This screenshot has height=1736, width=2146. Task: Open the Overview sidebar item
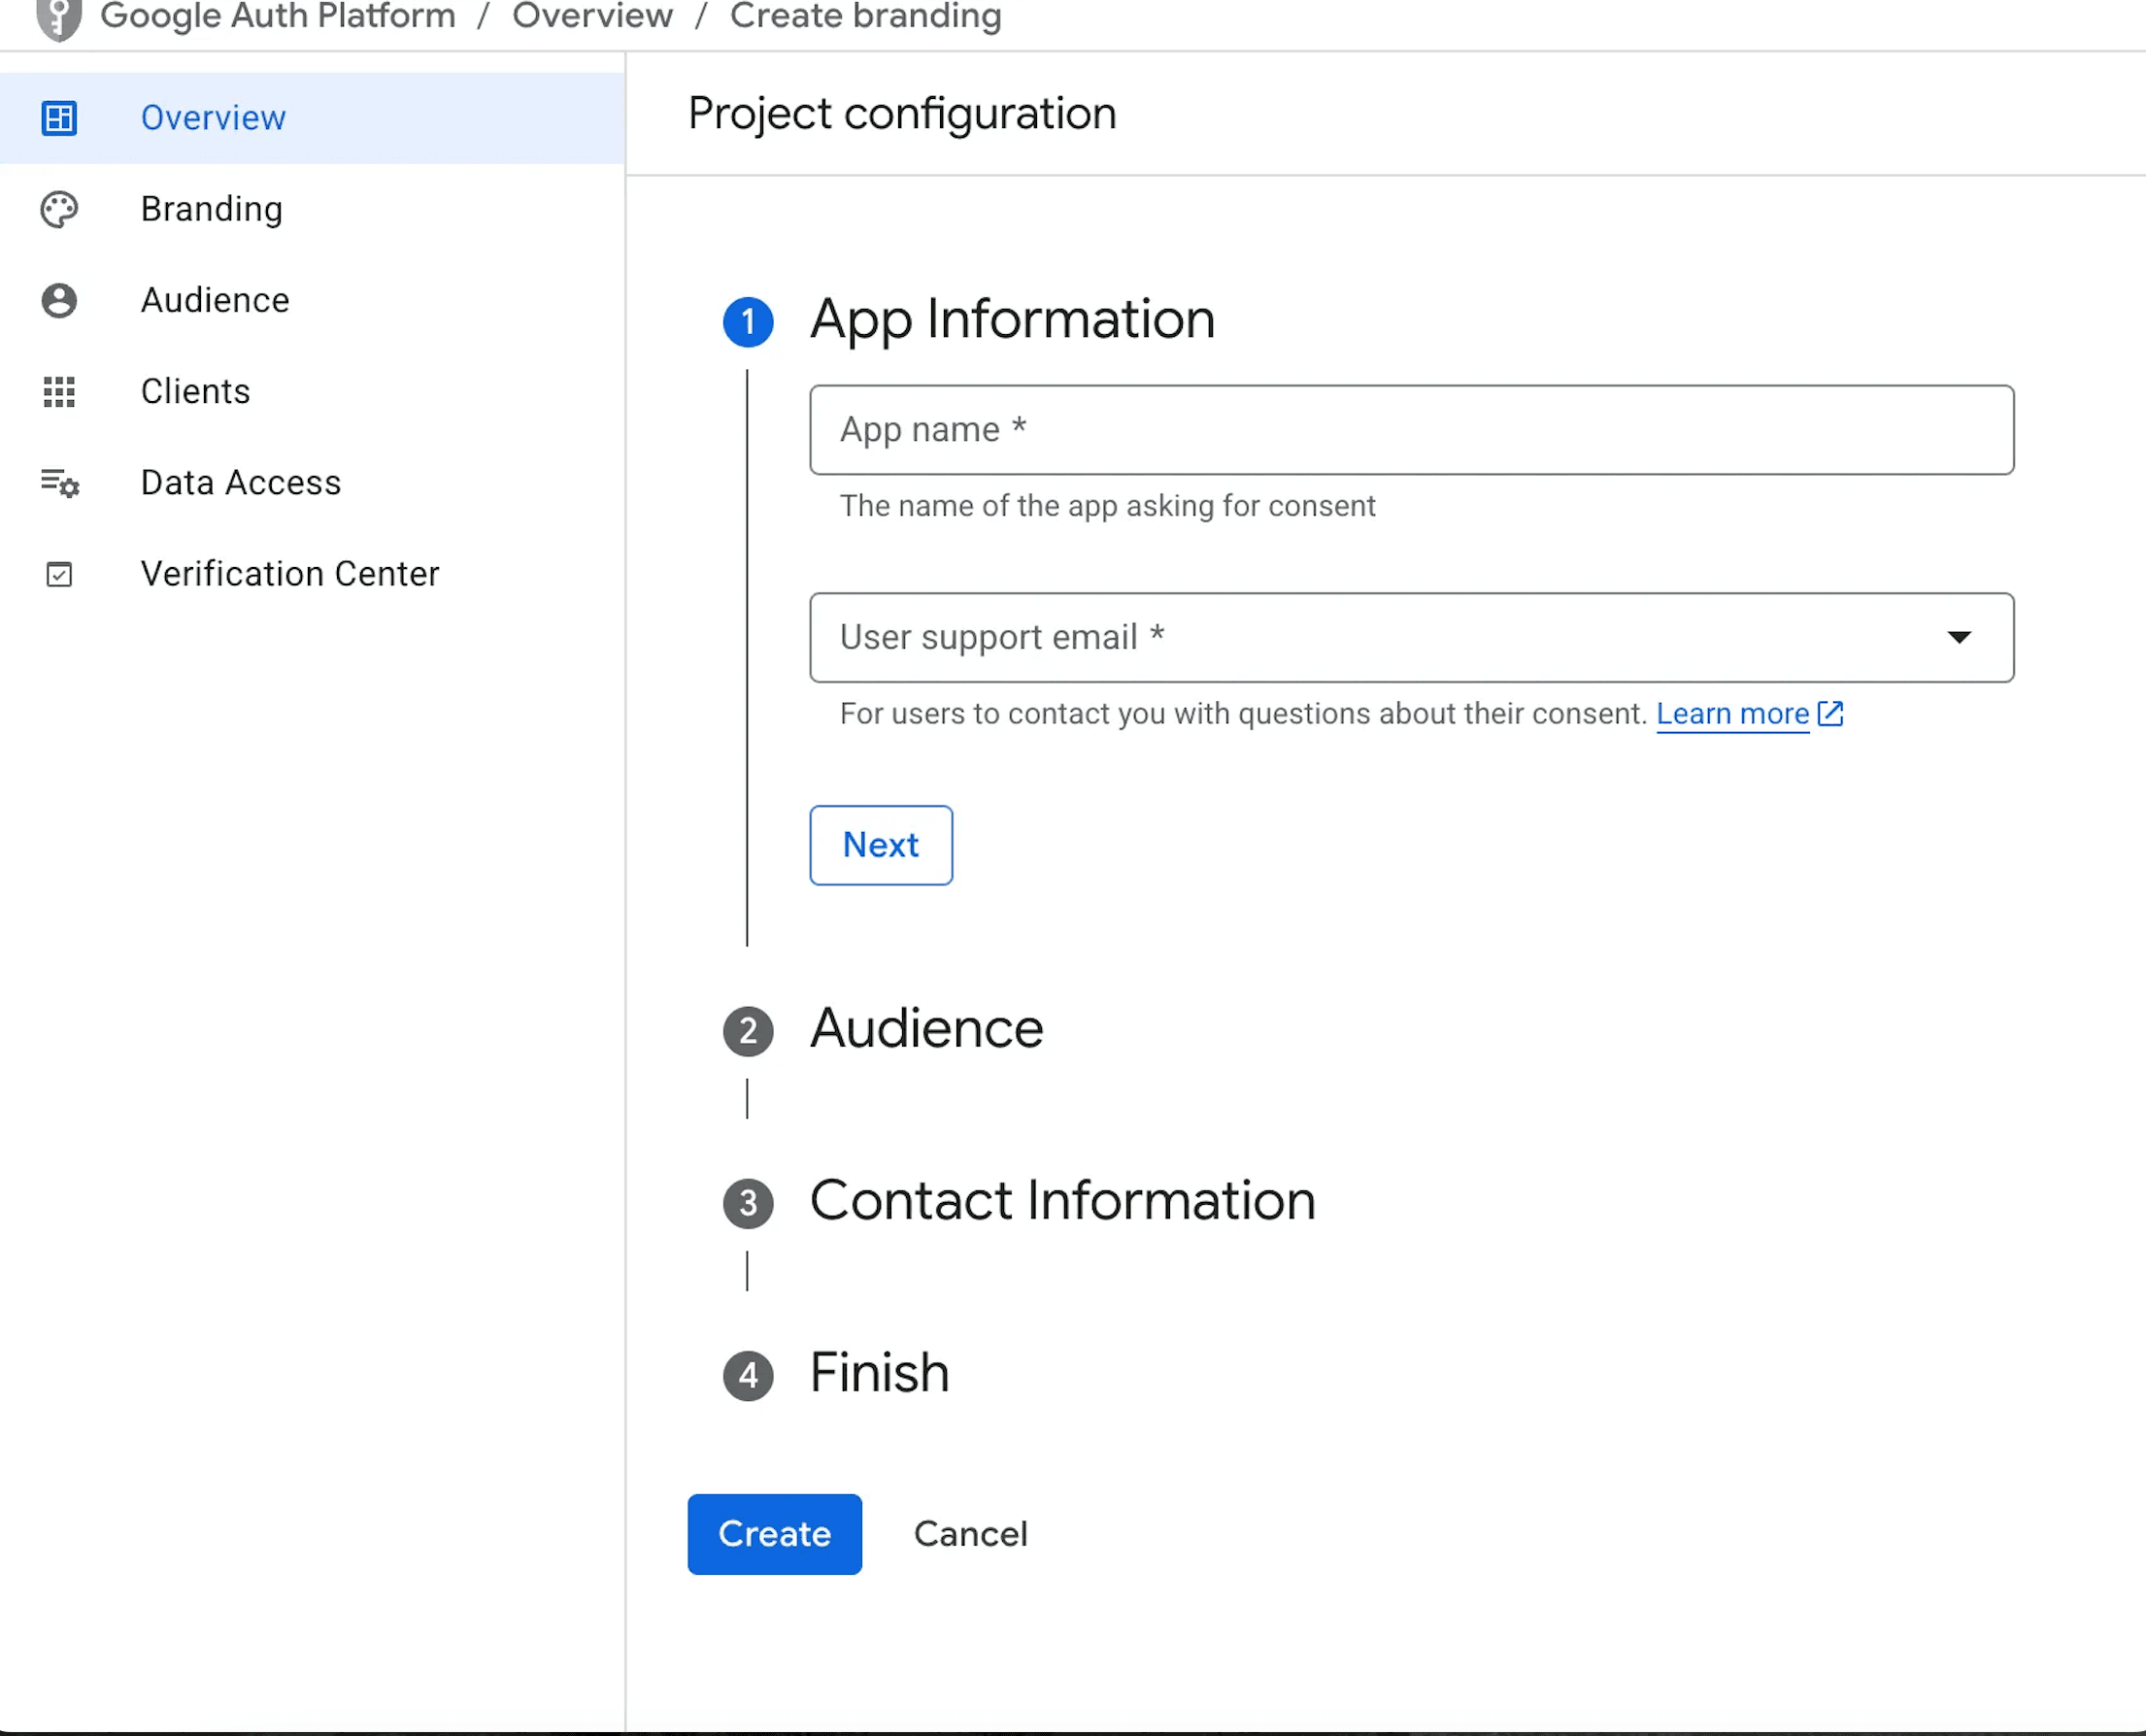pos(312,118)
